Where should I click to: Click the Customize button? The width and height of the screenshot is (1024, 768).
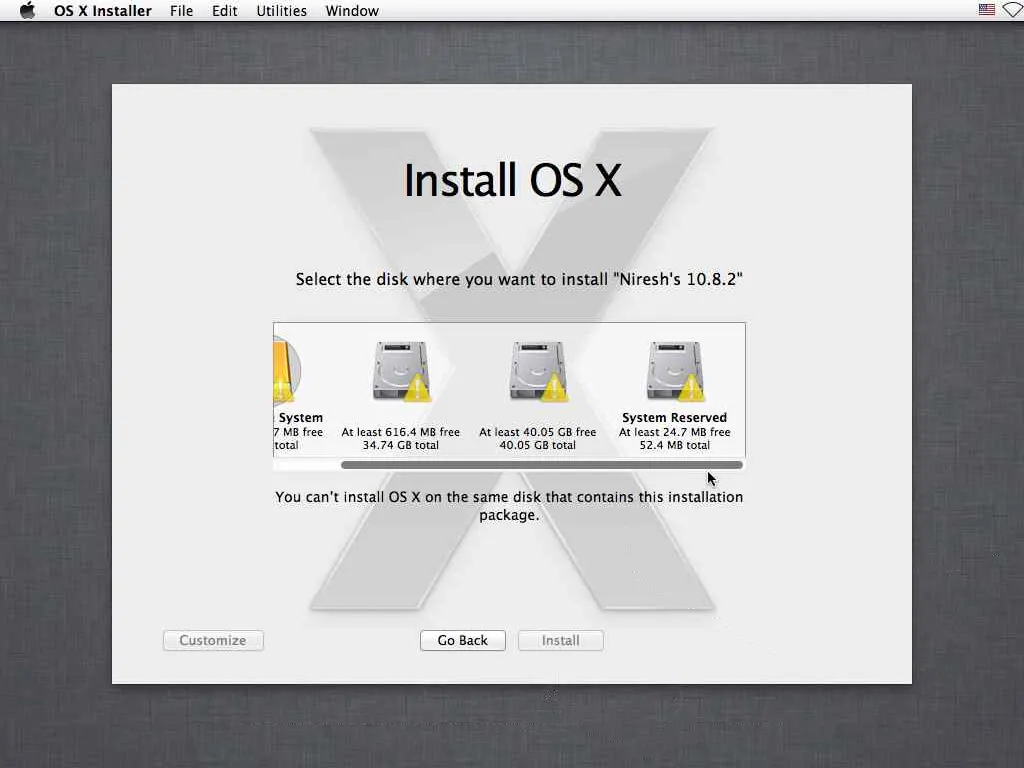click(x=213, y=641)
